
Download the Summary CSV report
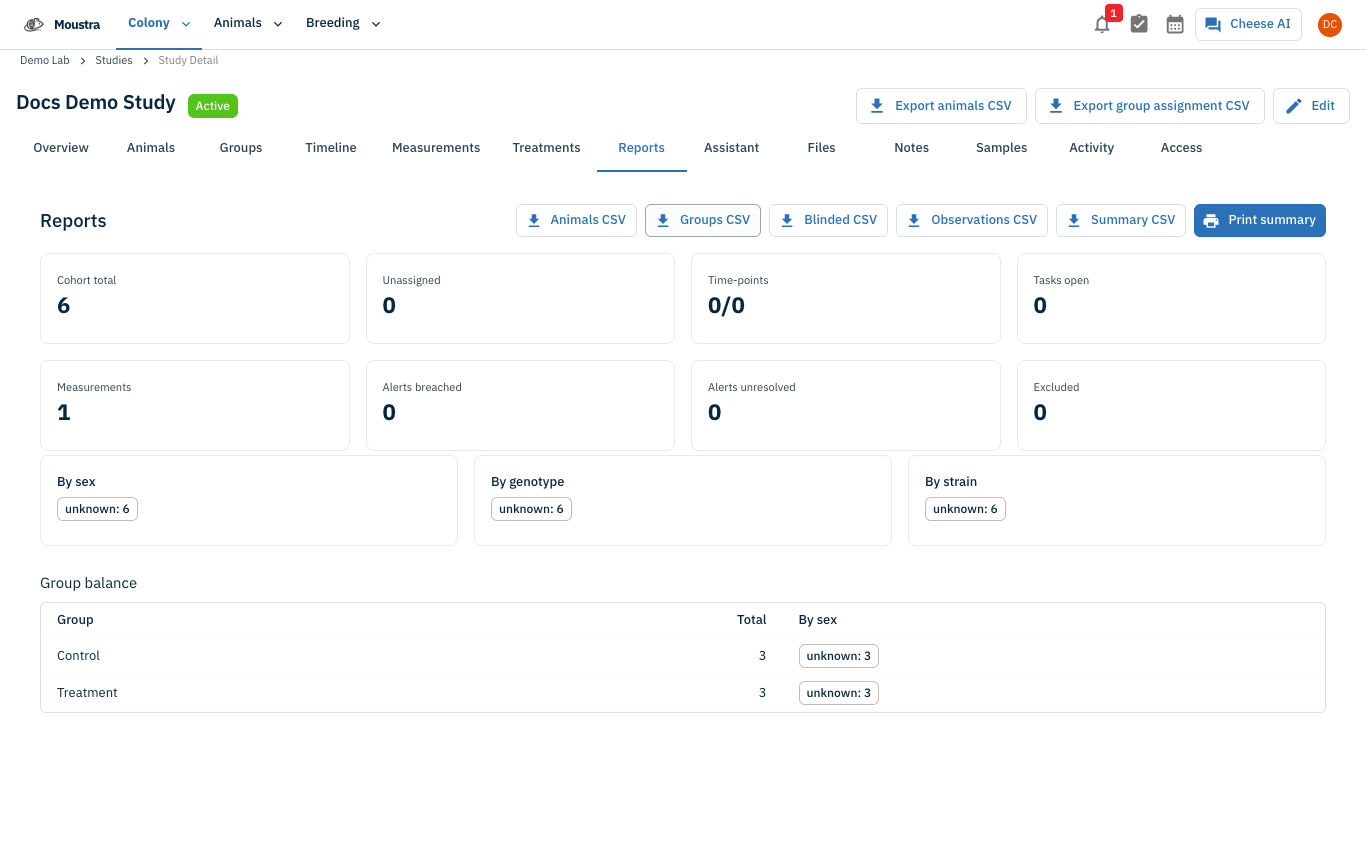1121,220
